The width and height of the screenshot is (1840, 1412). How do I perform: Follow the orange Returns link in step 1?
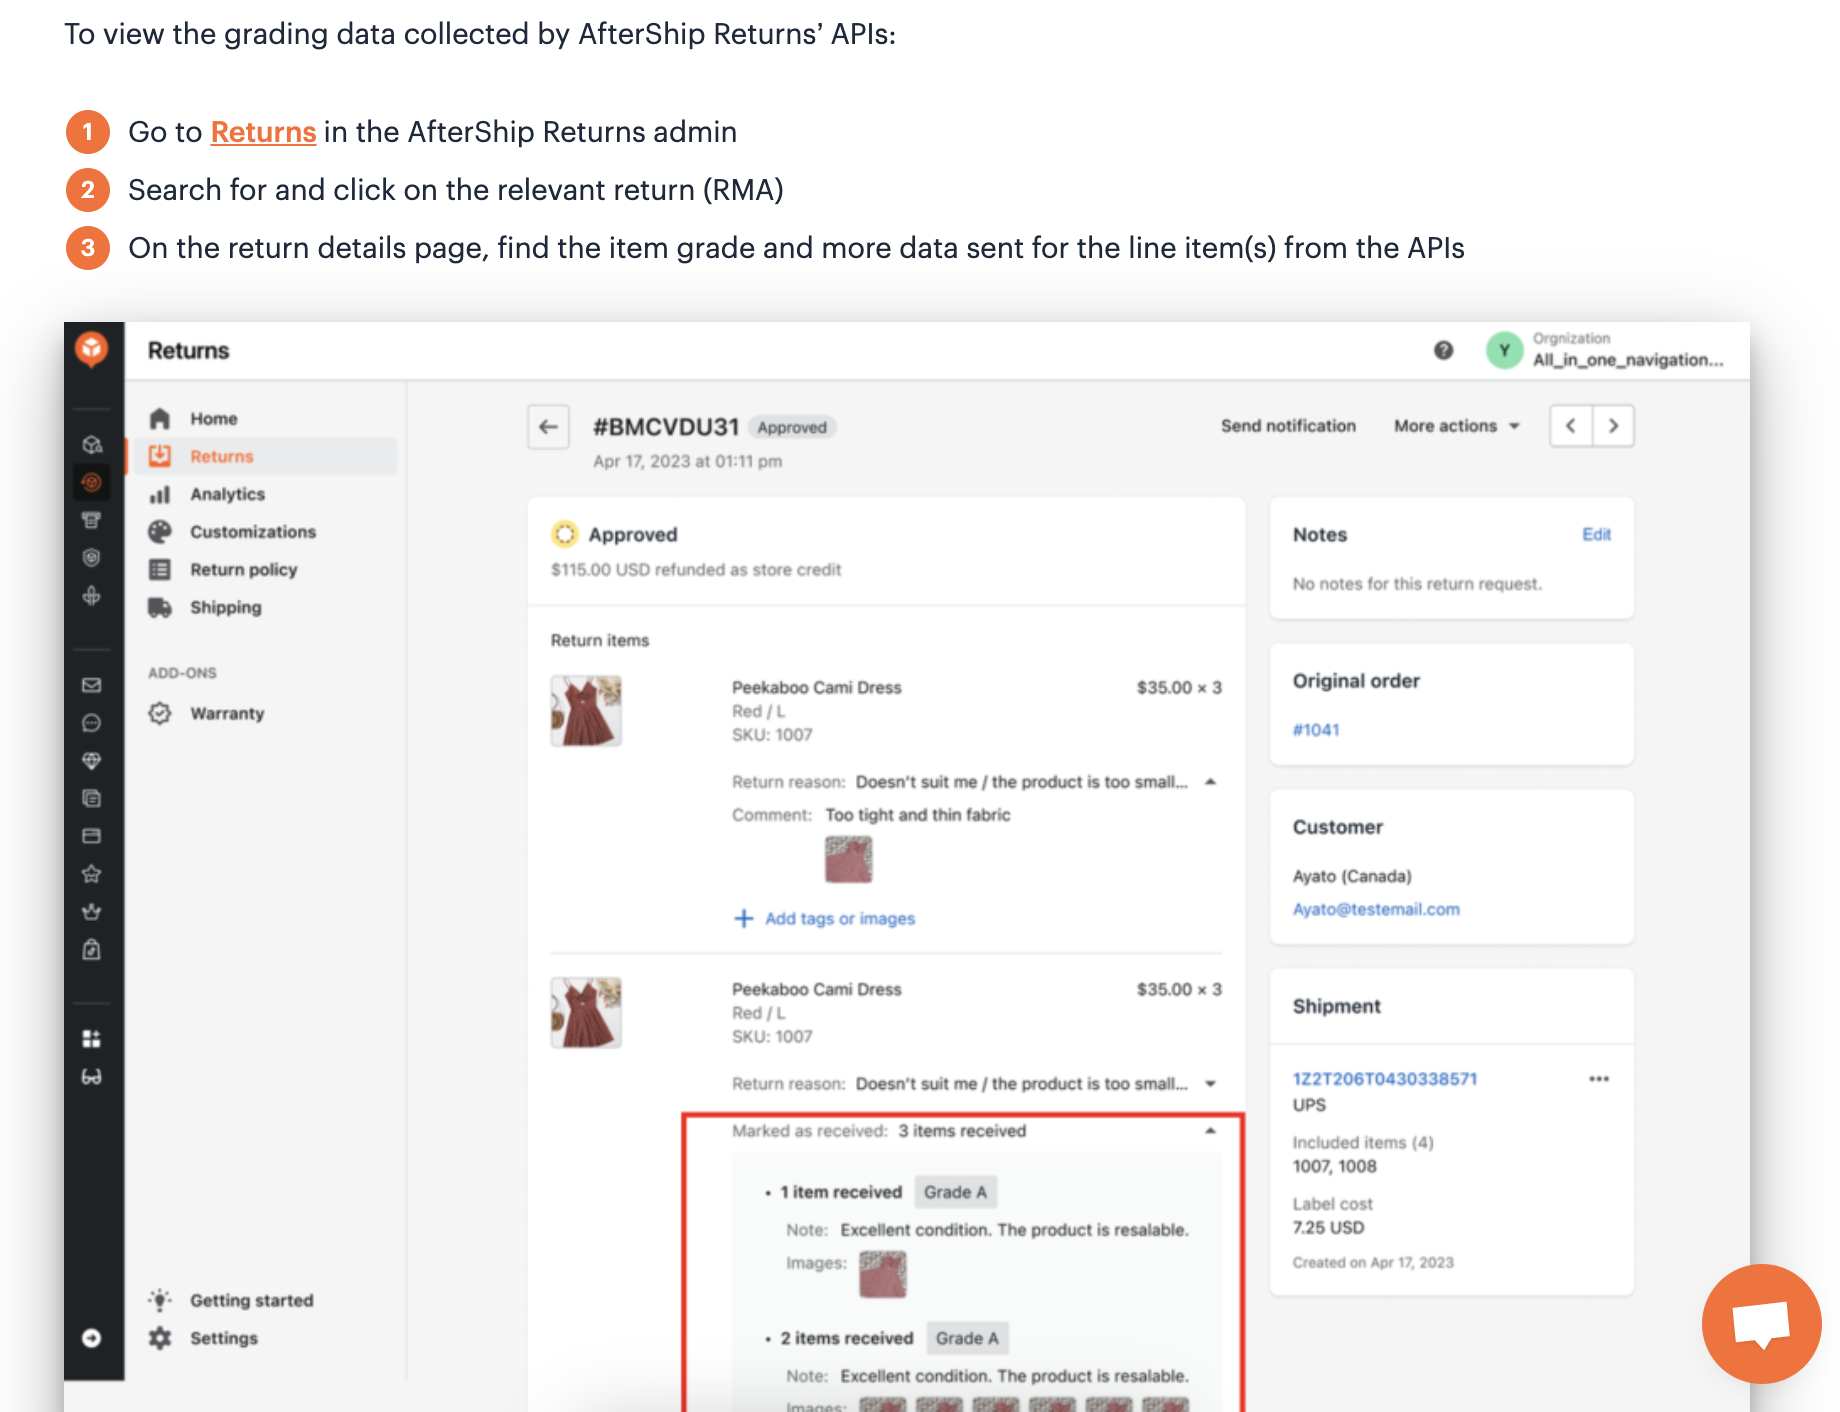pos(263,132)
